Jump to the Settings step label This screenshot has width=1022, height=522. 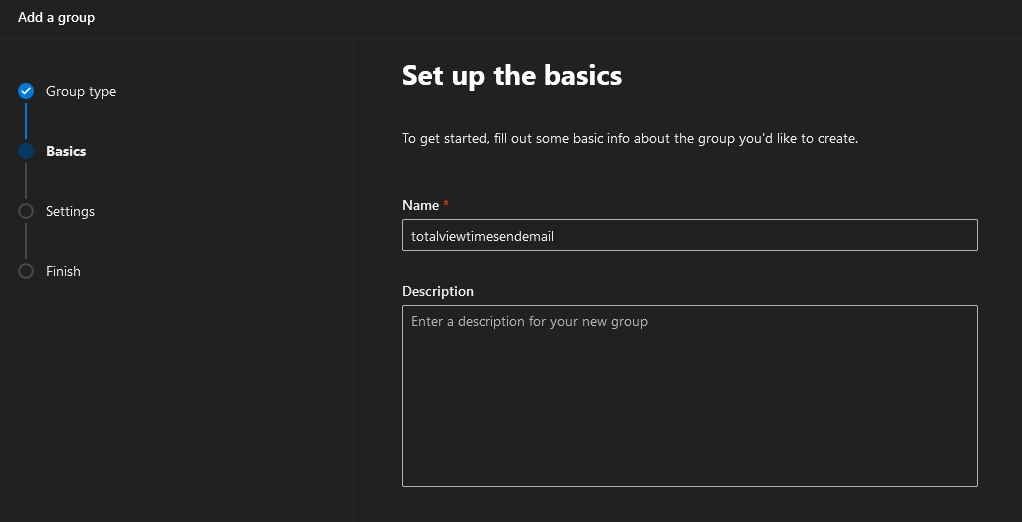(x=70, y=211)
